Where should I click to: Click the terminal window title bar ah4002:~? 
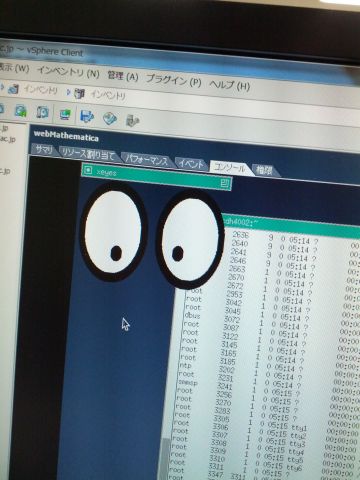pos(292,227)
